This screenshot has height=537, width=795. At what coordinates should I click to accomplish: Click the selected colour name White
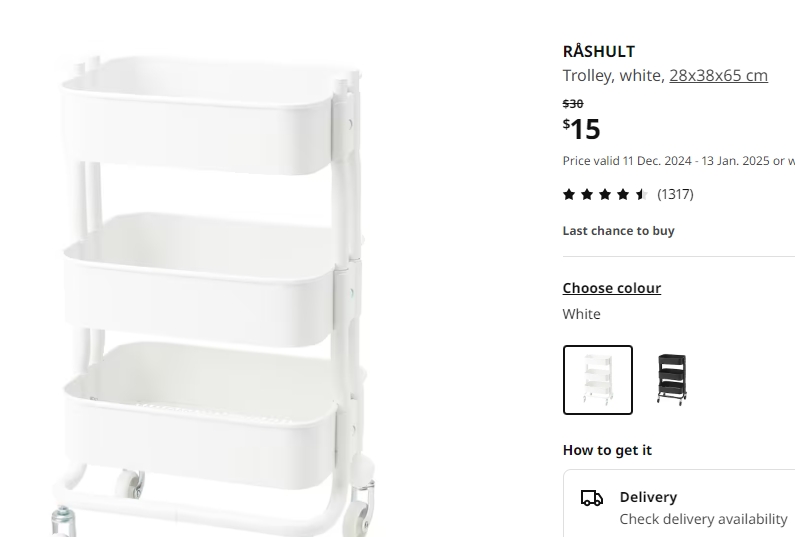(x=582, y=314)
